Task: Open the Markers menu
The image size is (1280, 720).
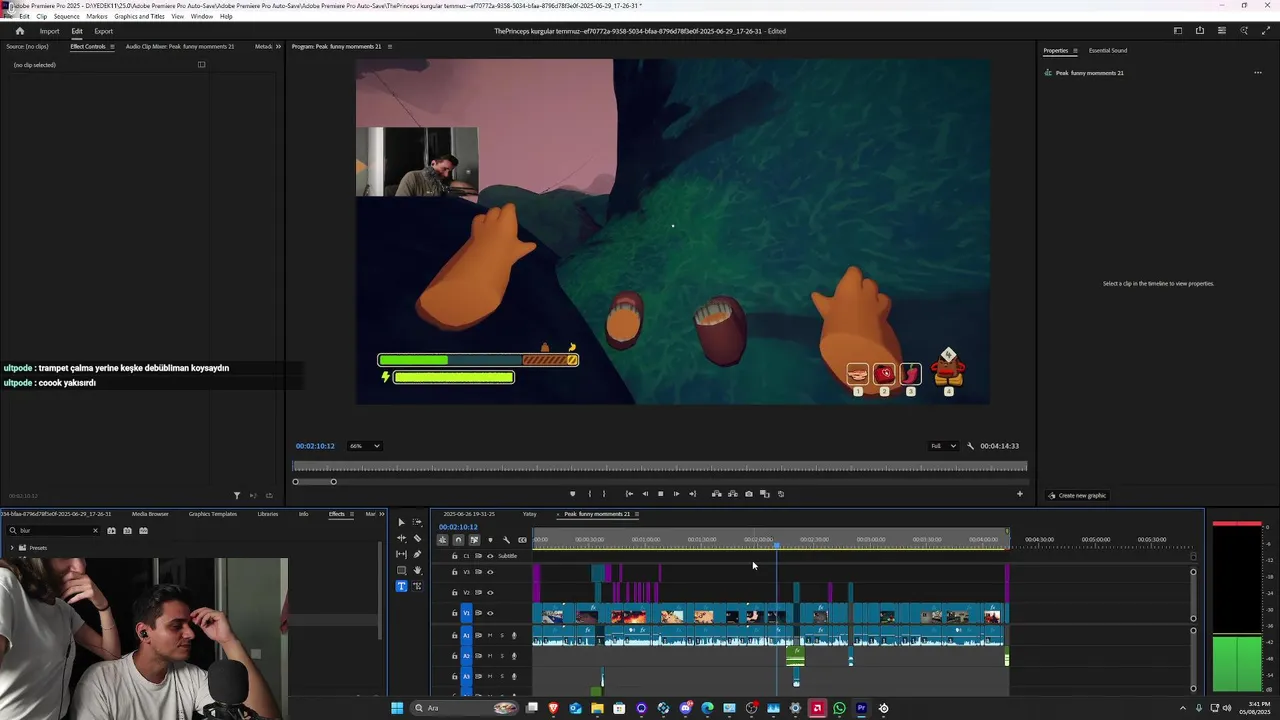Action: click(97, 17)
